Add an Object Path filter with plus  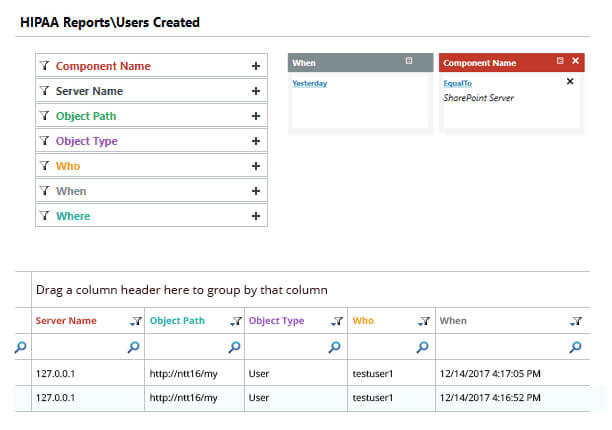click(x=256, y=116)
